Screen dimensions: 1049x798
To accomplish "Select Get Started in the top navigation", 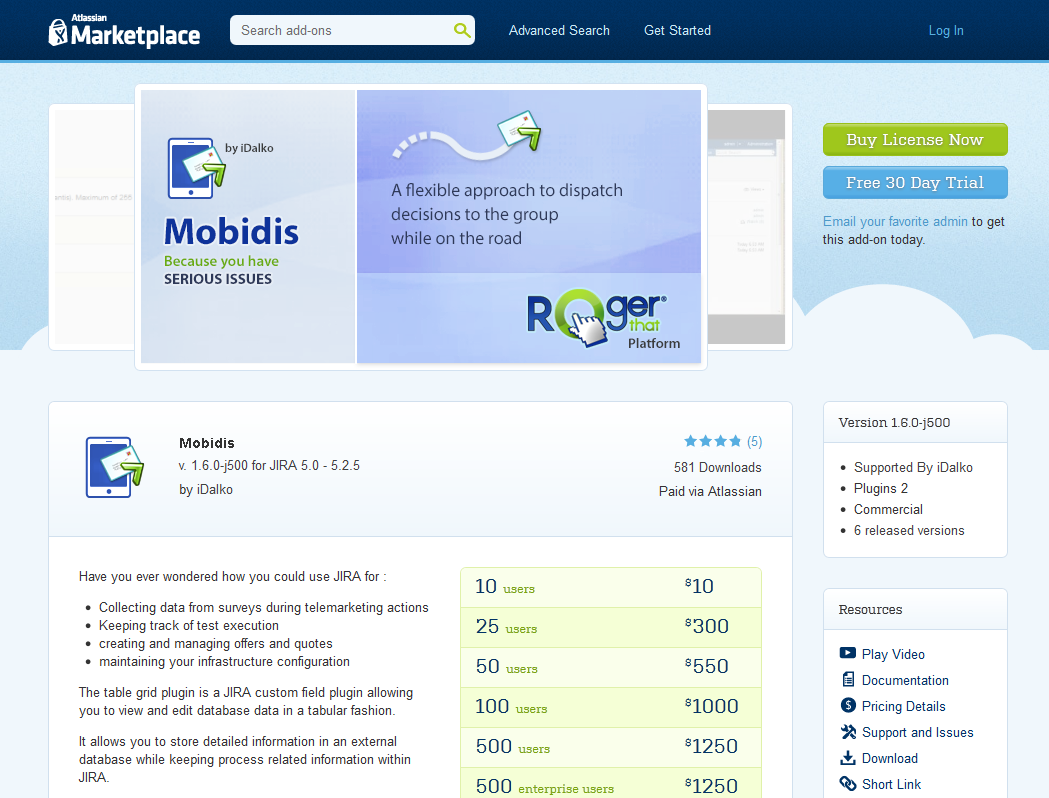I will click(677, 30).
